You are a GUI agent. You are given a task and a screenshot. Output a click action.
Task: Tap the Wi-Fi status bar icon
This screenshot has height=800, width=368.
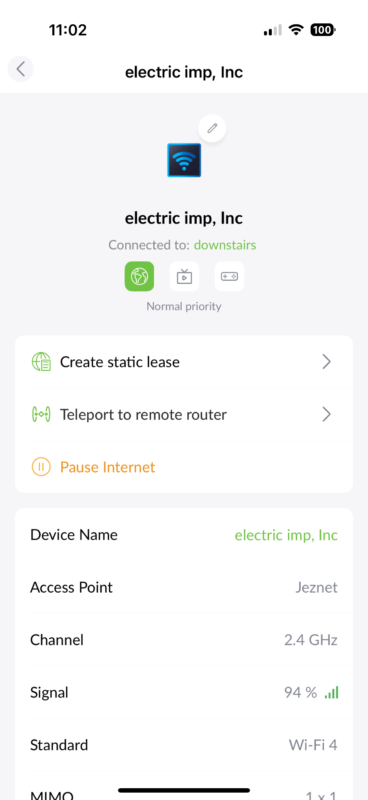coord(296,30)
